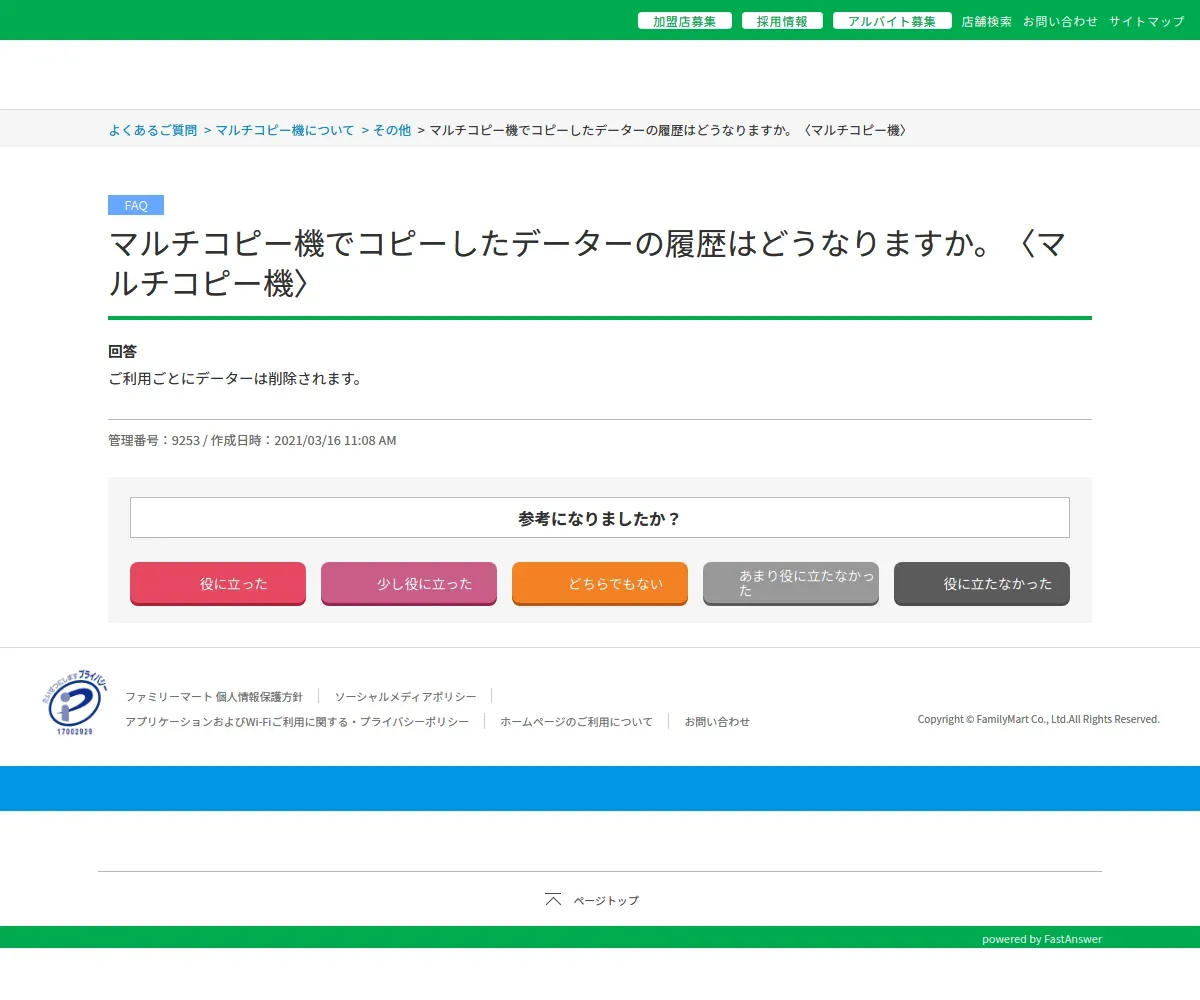Open ファミリーマート 個人情報保護方針

click(x=214, y=696)
